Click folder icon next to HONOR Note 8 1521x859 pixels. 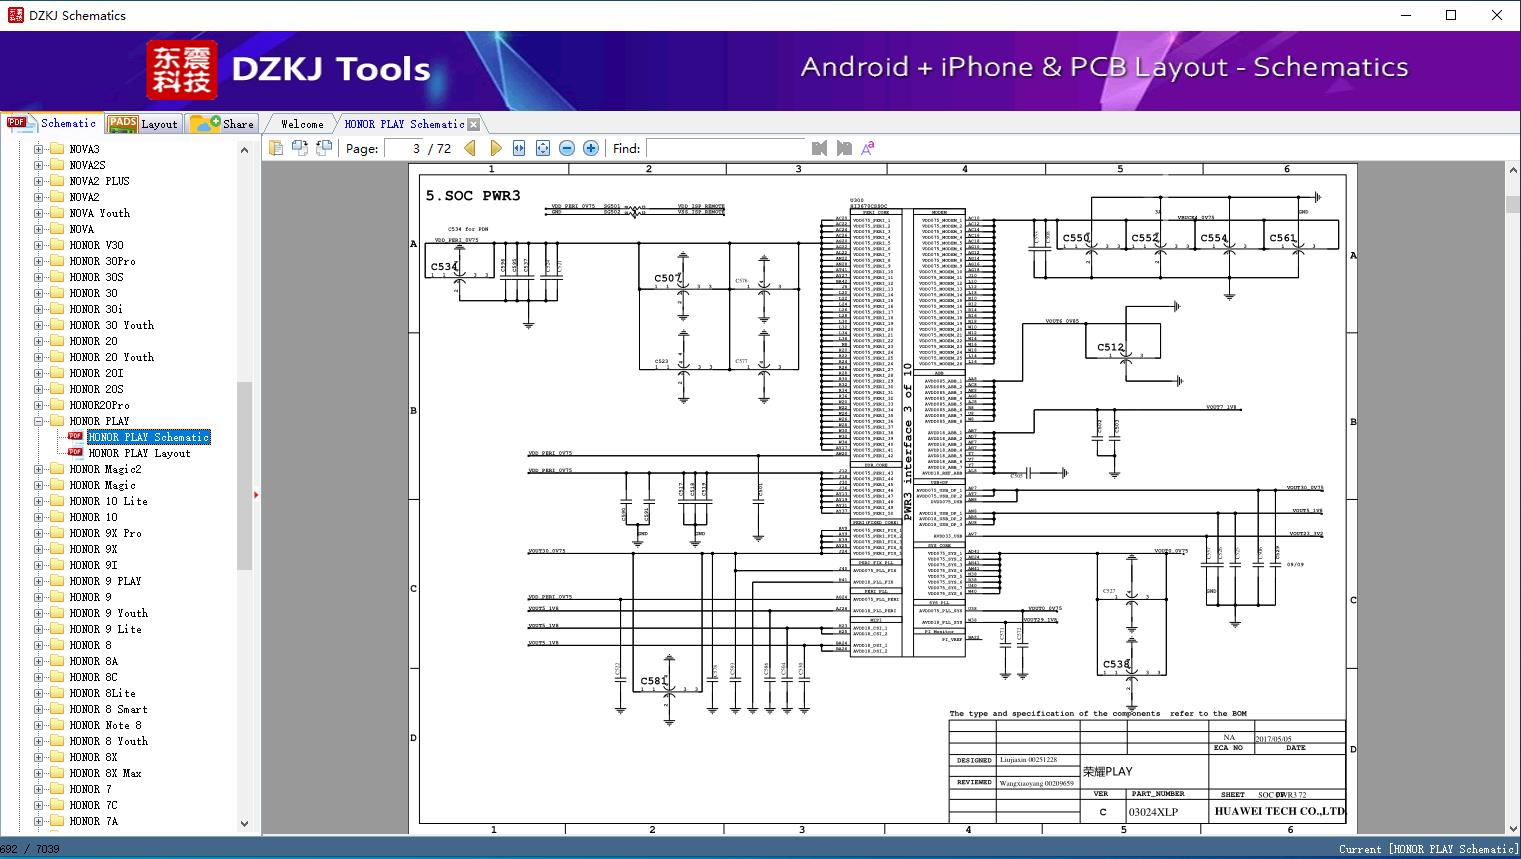point(56,725)
